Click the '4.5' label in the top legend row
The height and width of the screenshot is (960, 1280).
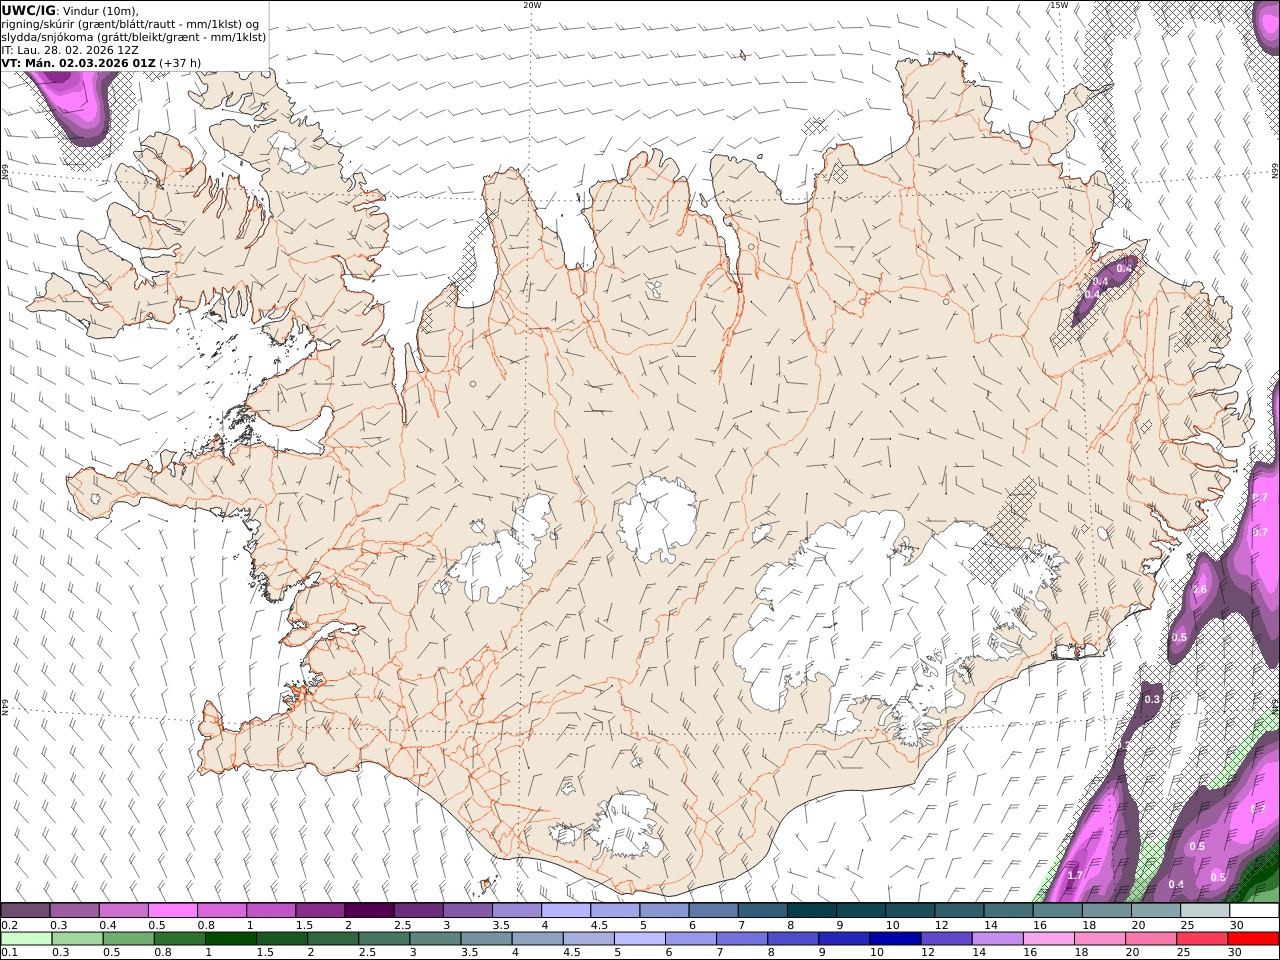pos(599,925)
